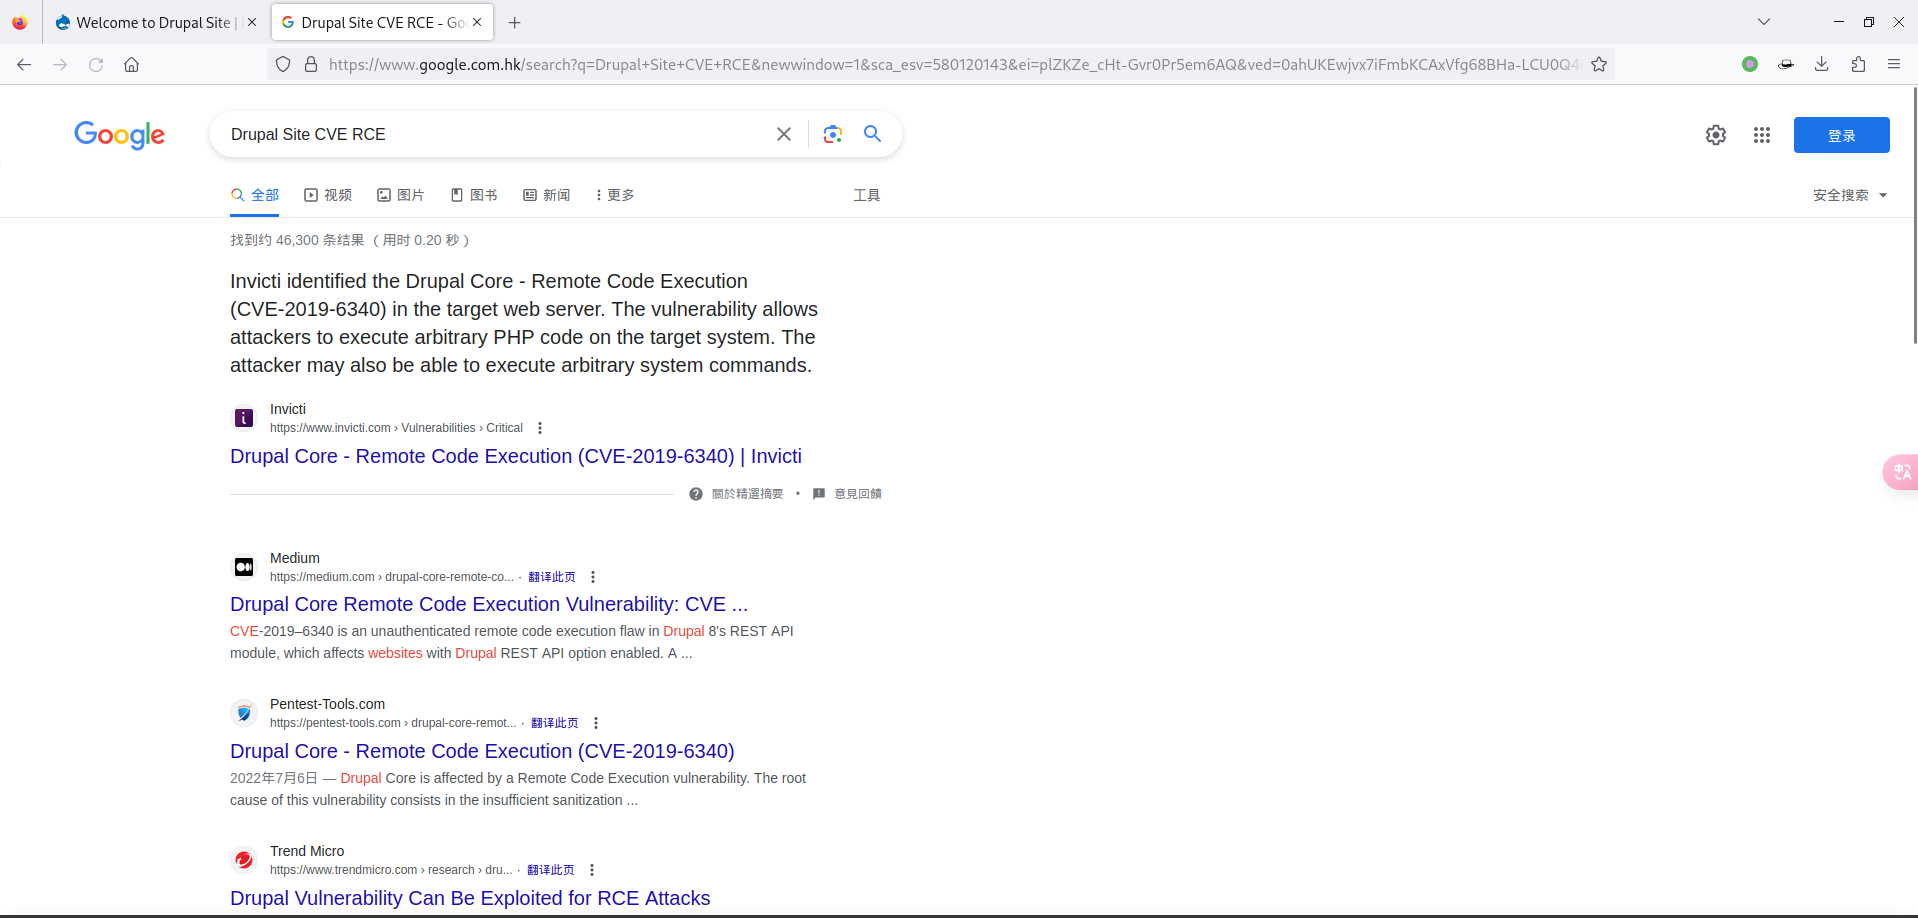Image resolution: width=1918 pixels, height=918 pixels.
Task: Close the Drupal Site CVE RCE tab
Action: (x=477, y=22)
